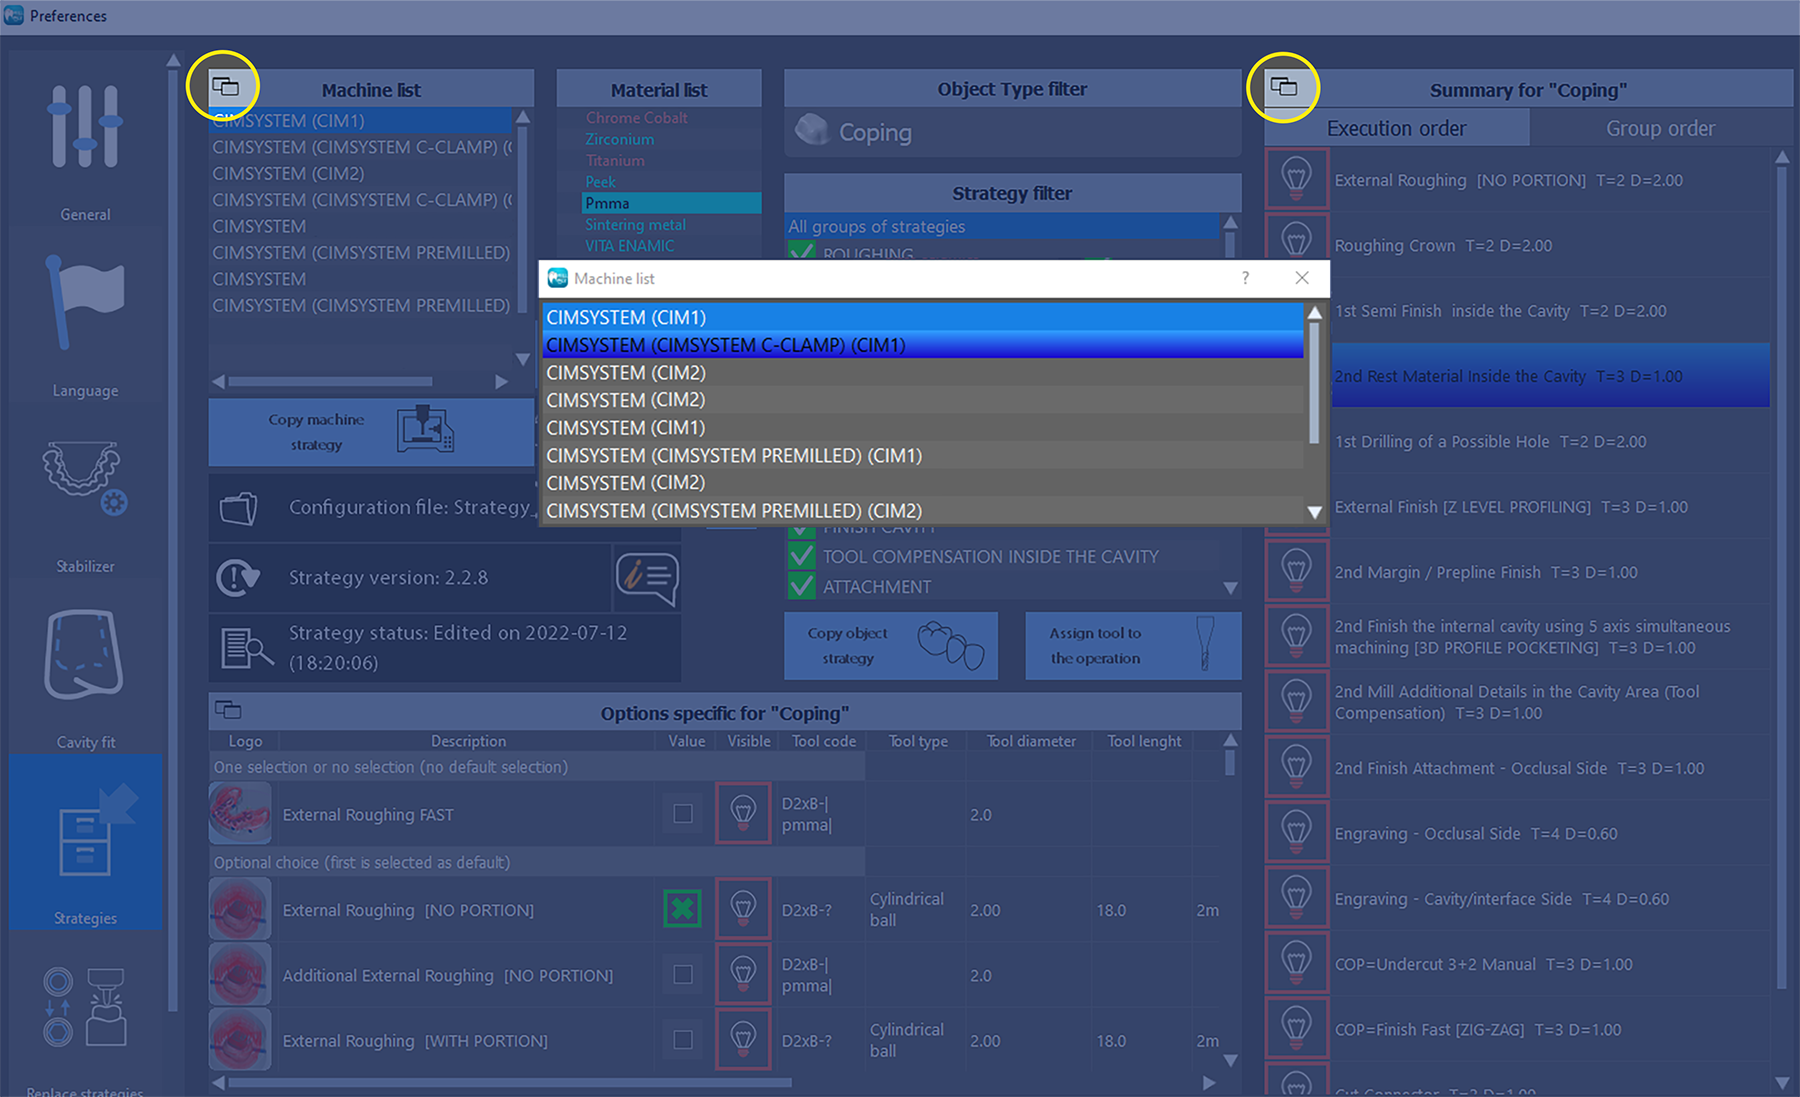Select the Strategies sidebar icon
The width and height of the screenshot is (1800, 1097).
point(85,842)
